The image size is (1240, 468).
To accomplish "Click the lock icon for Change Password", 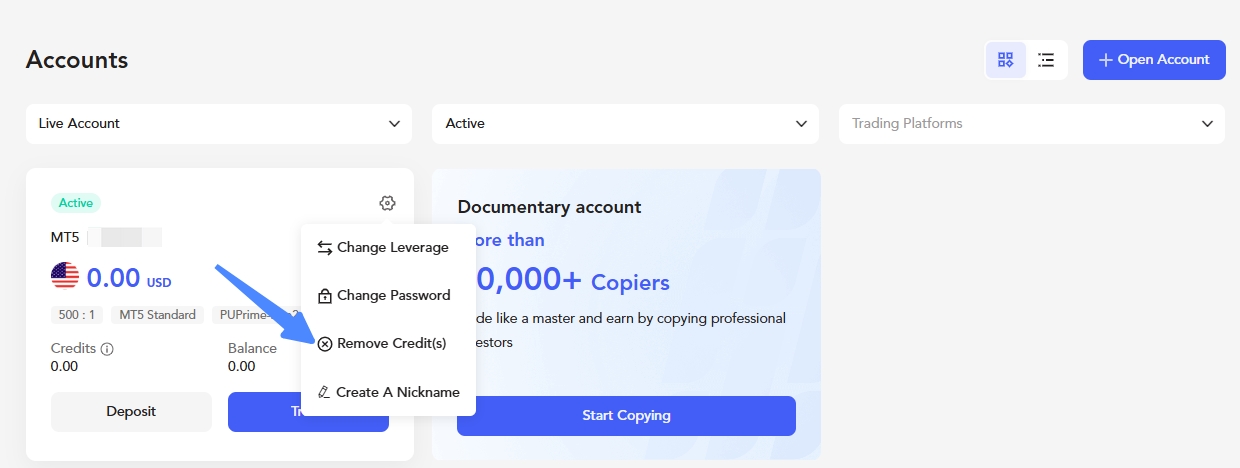I will coord(324,296).
